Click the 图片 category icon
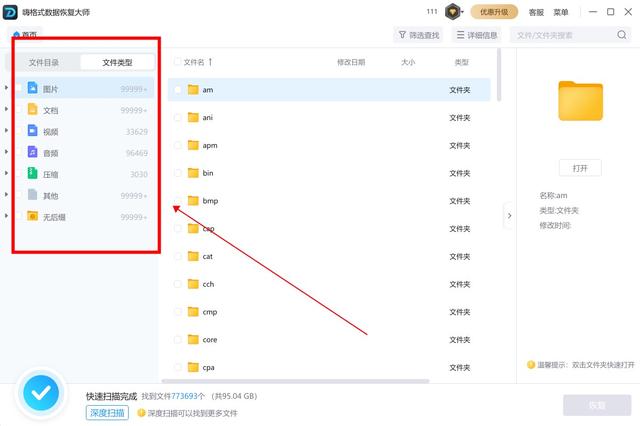 [x=32, y=88]
